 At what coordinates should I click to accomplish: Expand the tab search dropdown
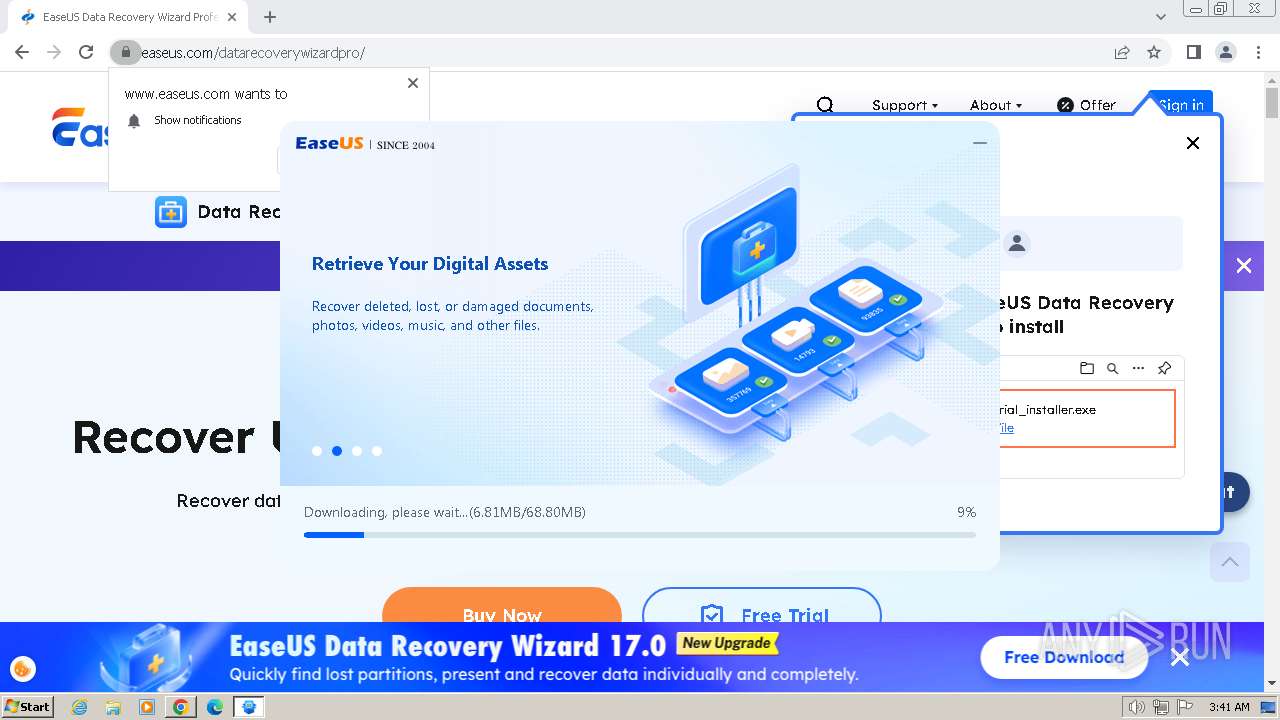(1160, 17)
